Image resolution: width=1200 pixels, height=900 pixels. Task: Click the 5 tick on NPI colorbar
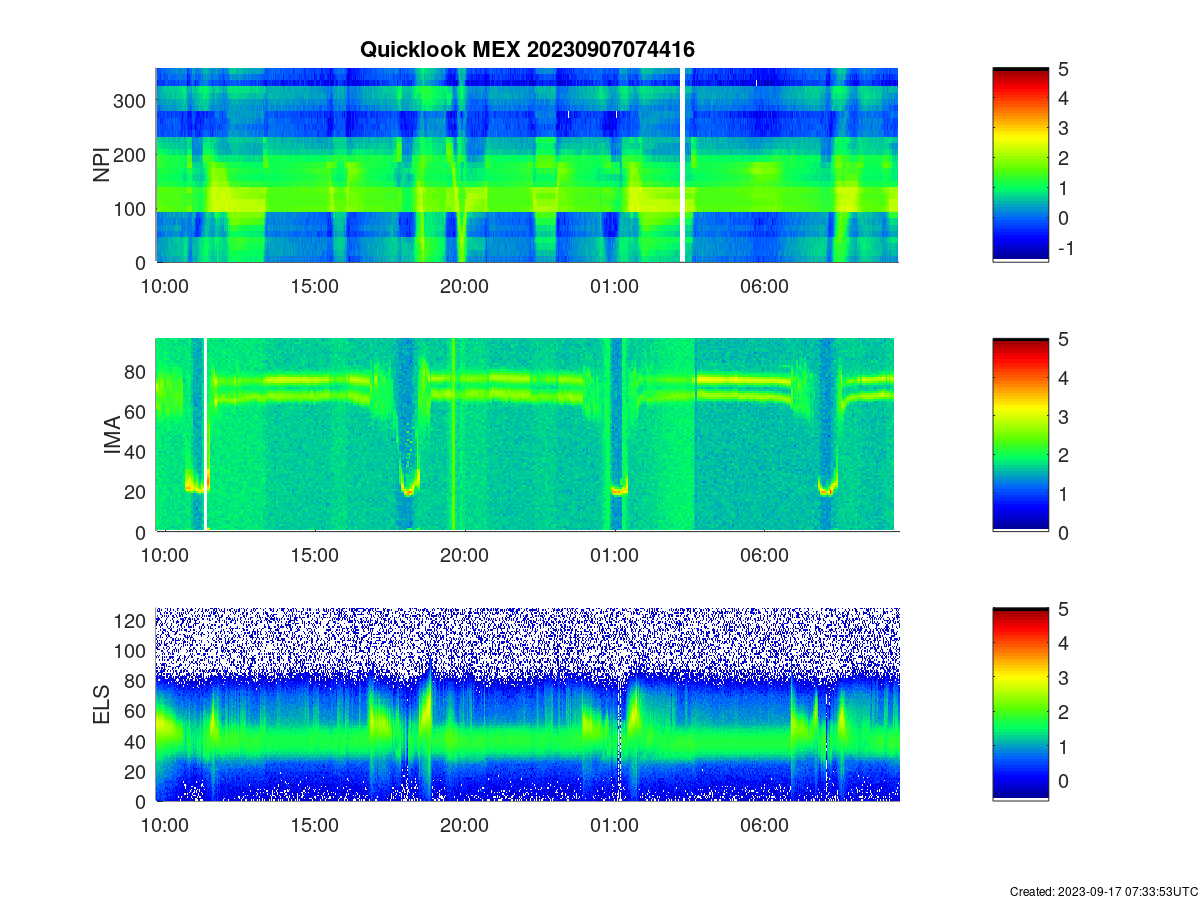(x=1063, y=68)
